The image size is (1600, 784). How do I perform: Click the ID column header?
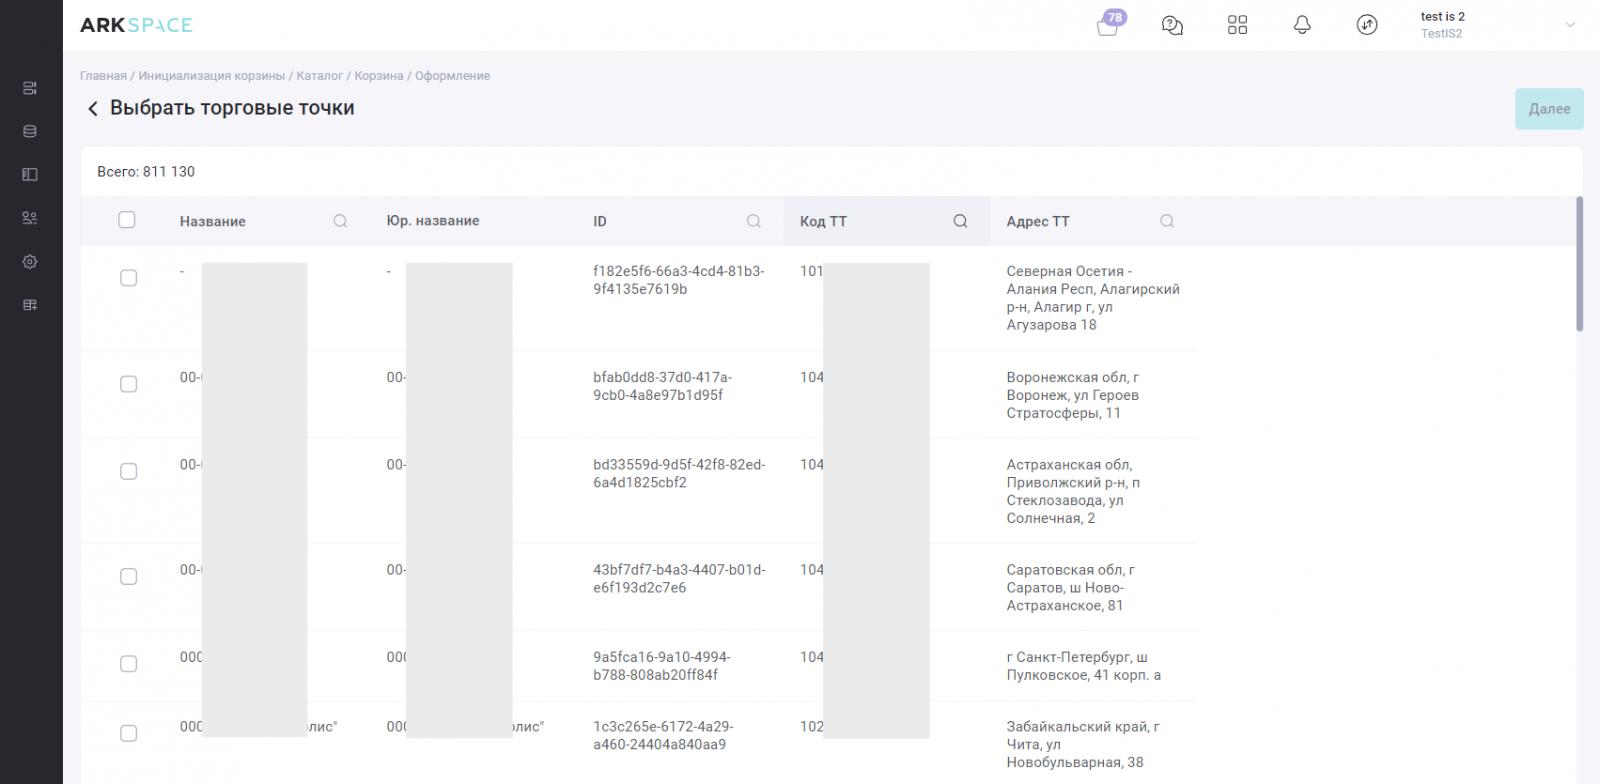click(600, 221)
